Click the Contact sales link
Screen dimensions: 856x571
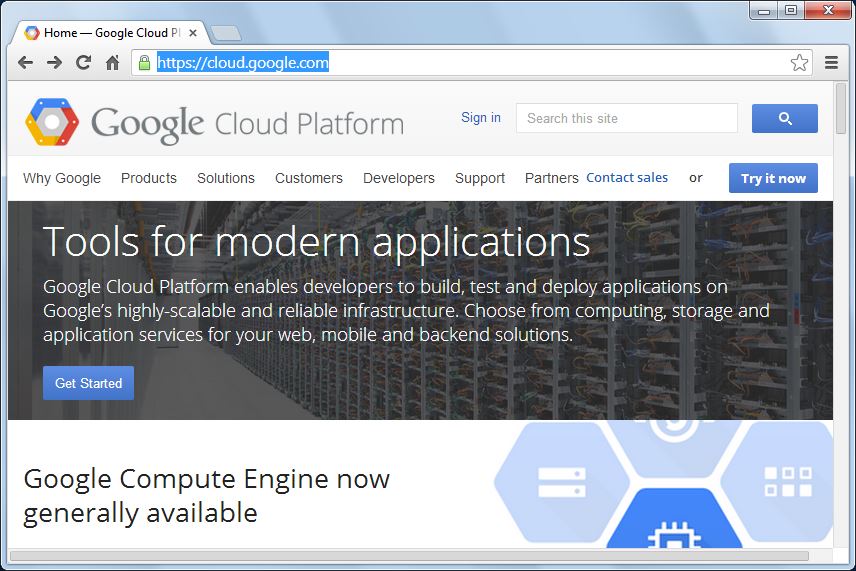pos(627,178)
